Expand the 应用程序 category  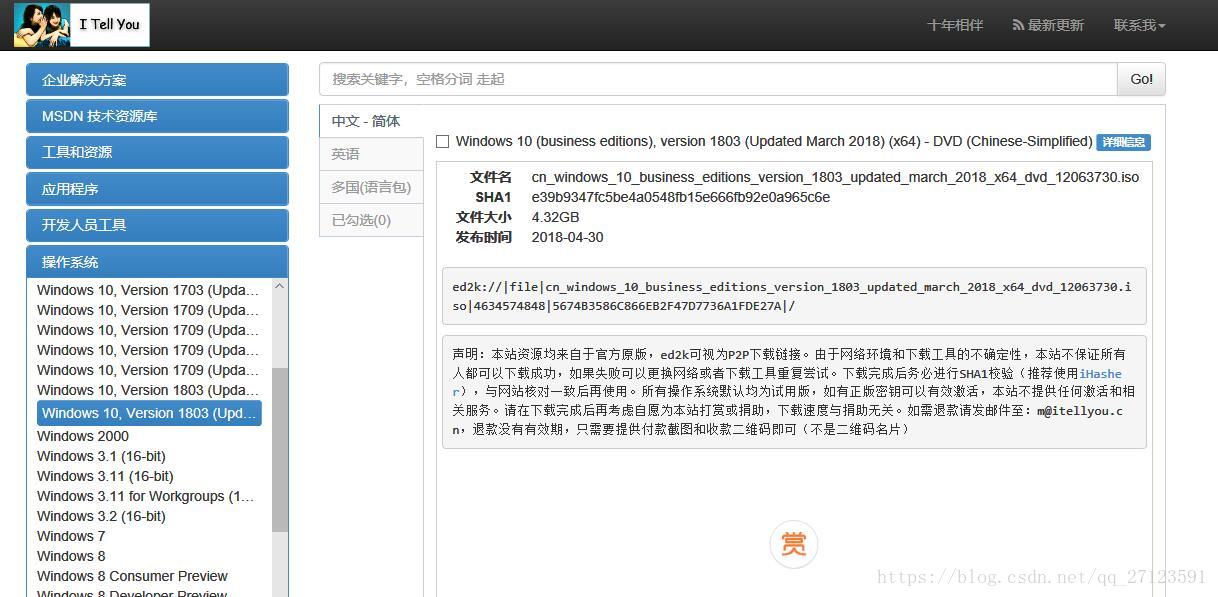click(x=157, y=189)
